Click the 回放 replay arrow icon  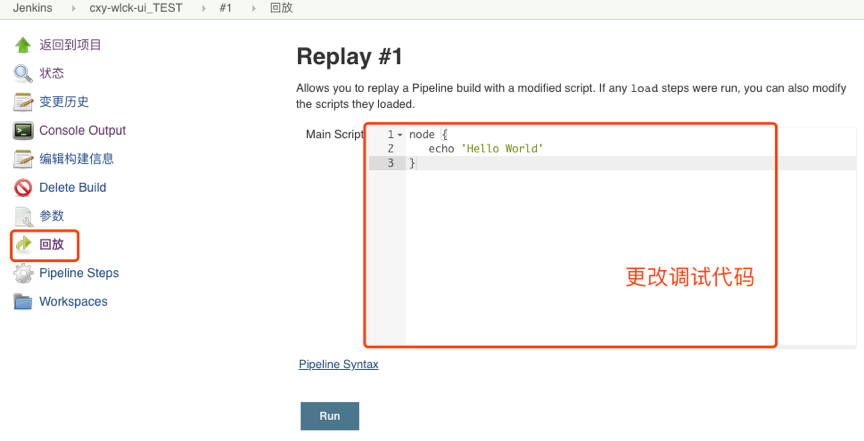(x=23, y=245)
